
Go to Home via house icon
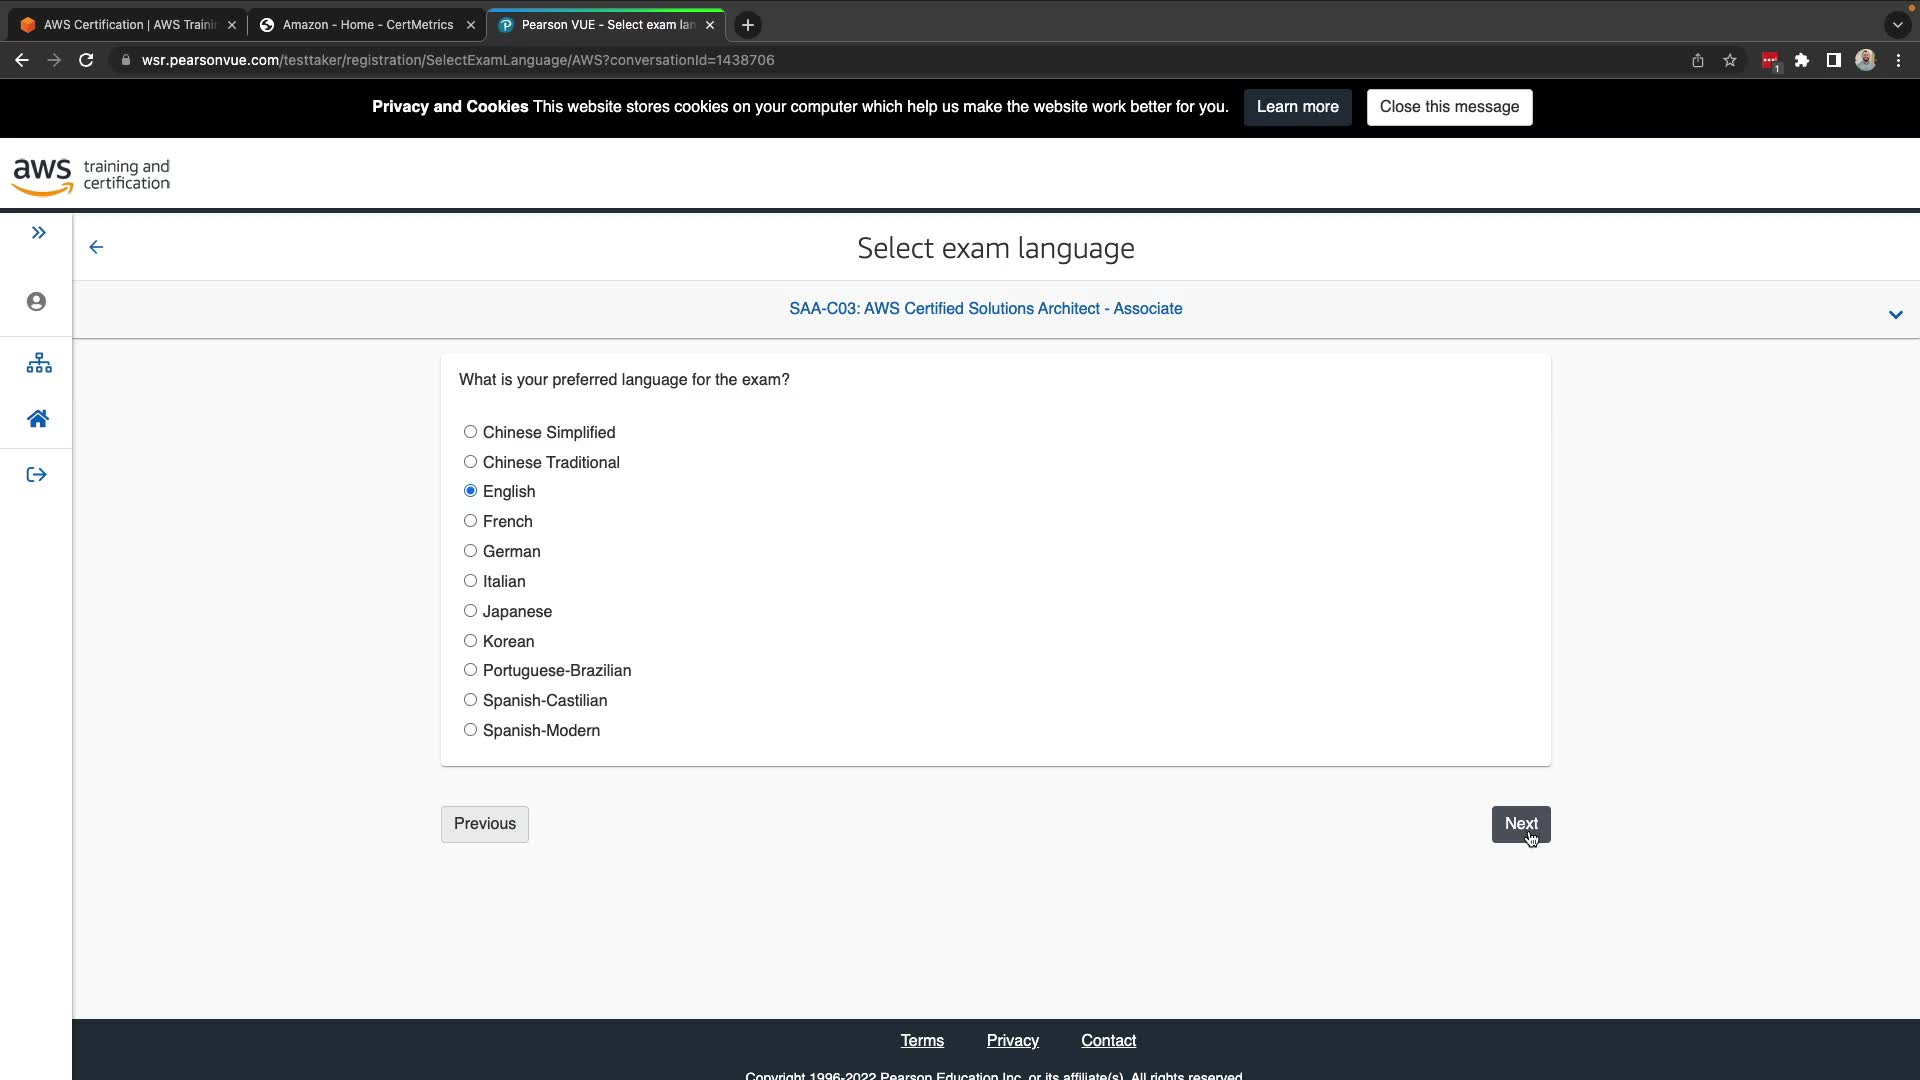(38, 419)
